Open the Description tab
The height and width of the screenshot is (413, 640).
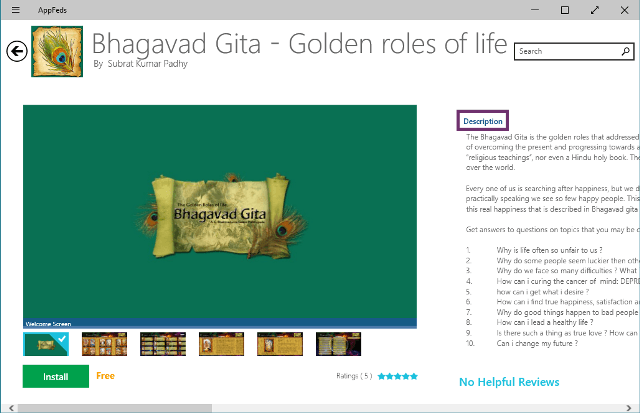pyautogui.click(x=482, y=121)
